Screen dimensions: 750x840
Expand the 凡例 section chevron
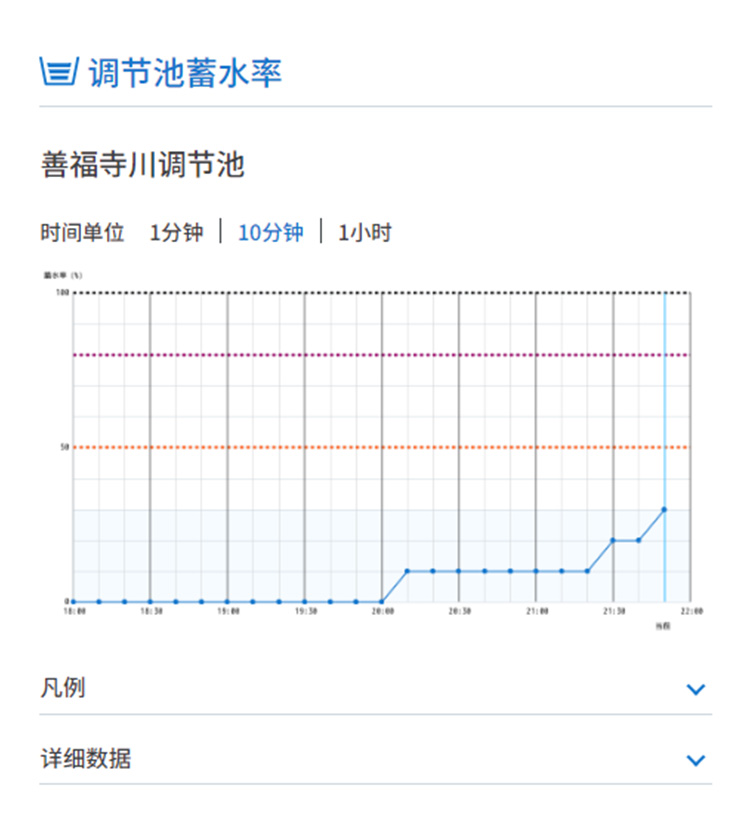[695, 689]
